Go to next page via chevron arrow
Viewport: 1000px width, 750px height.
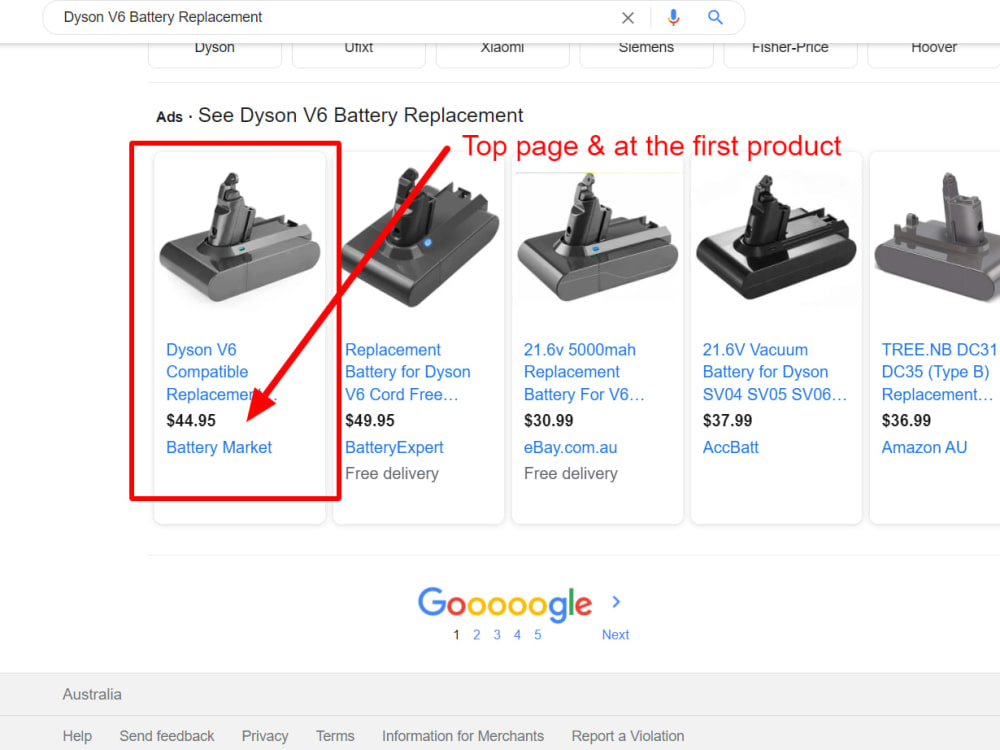coord(615,601)
